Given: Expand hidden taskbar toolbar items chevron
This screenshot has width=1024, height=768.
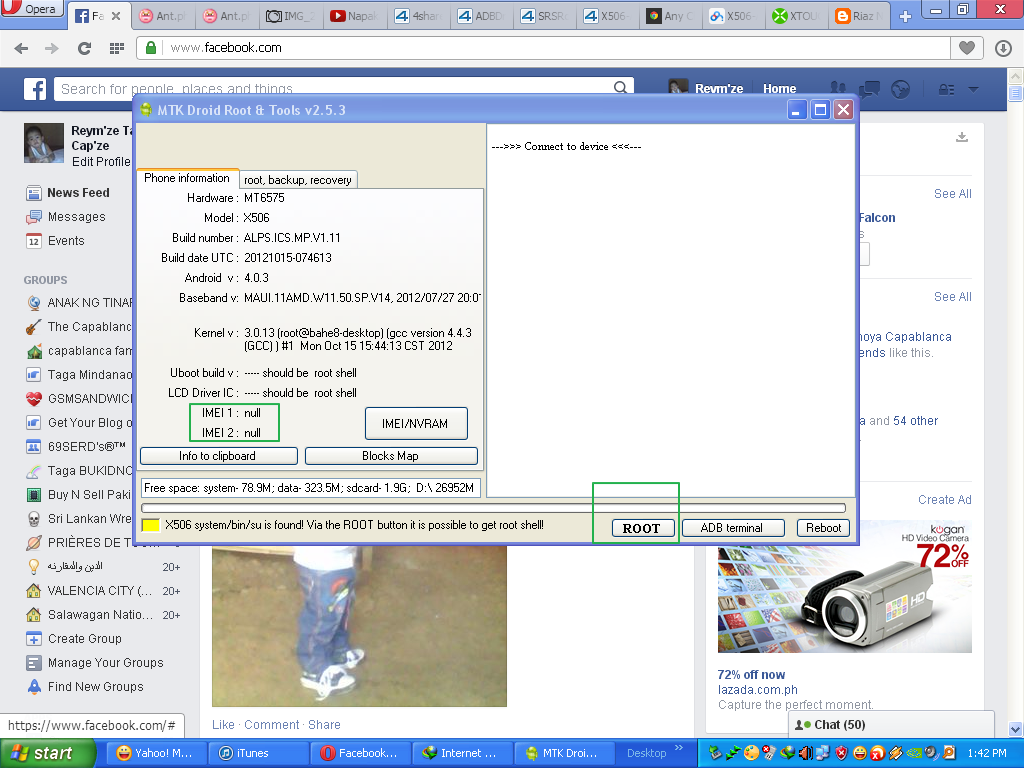Looking at the screenshot, I should point(681,748).
